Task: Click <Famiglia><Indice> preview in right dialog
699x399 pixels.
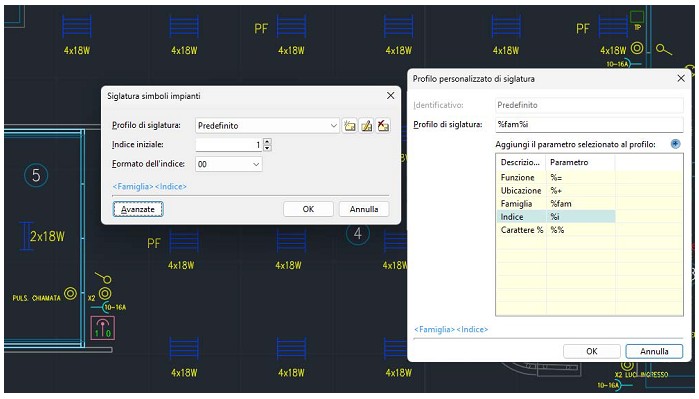Action: click(451, 329)
